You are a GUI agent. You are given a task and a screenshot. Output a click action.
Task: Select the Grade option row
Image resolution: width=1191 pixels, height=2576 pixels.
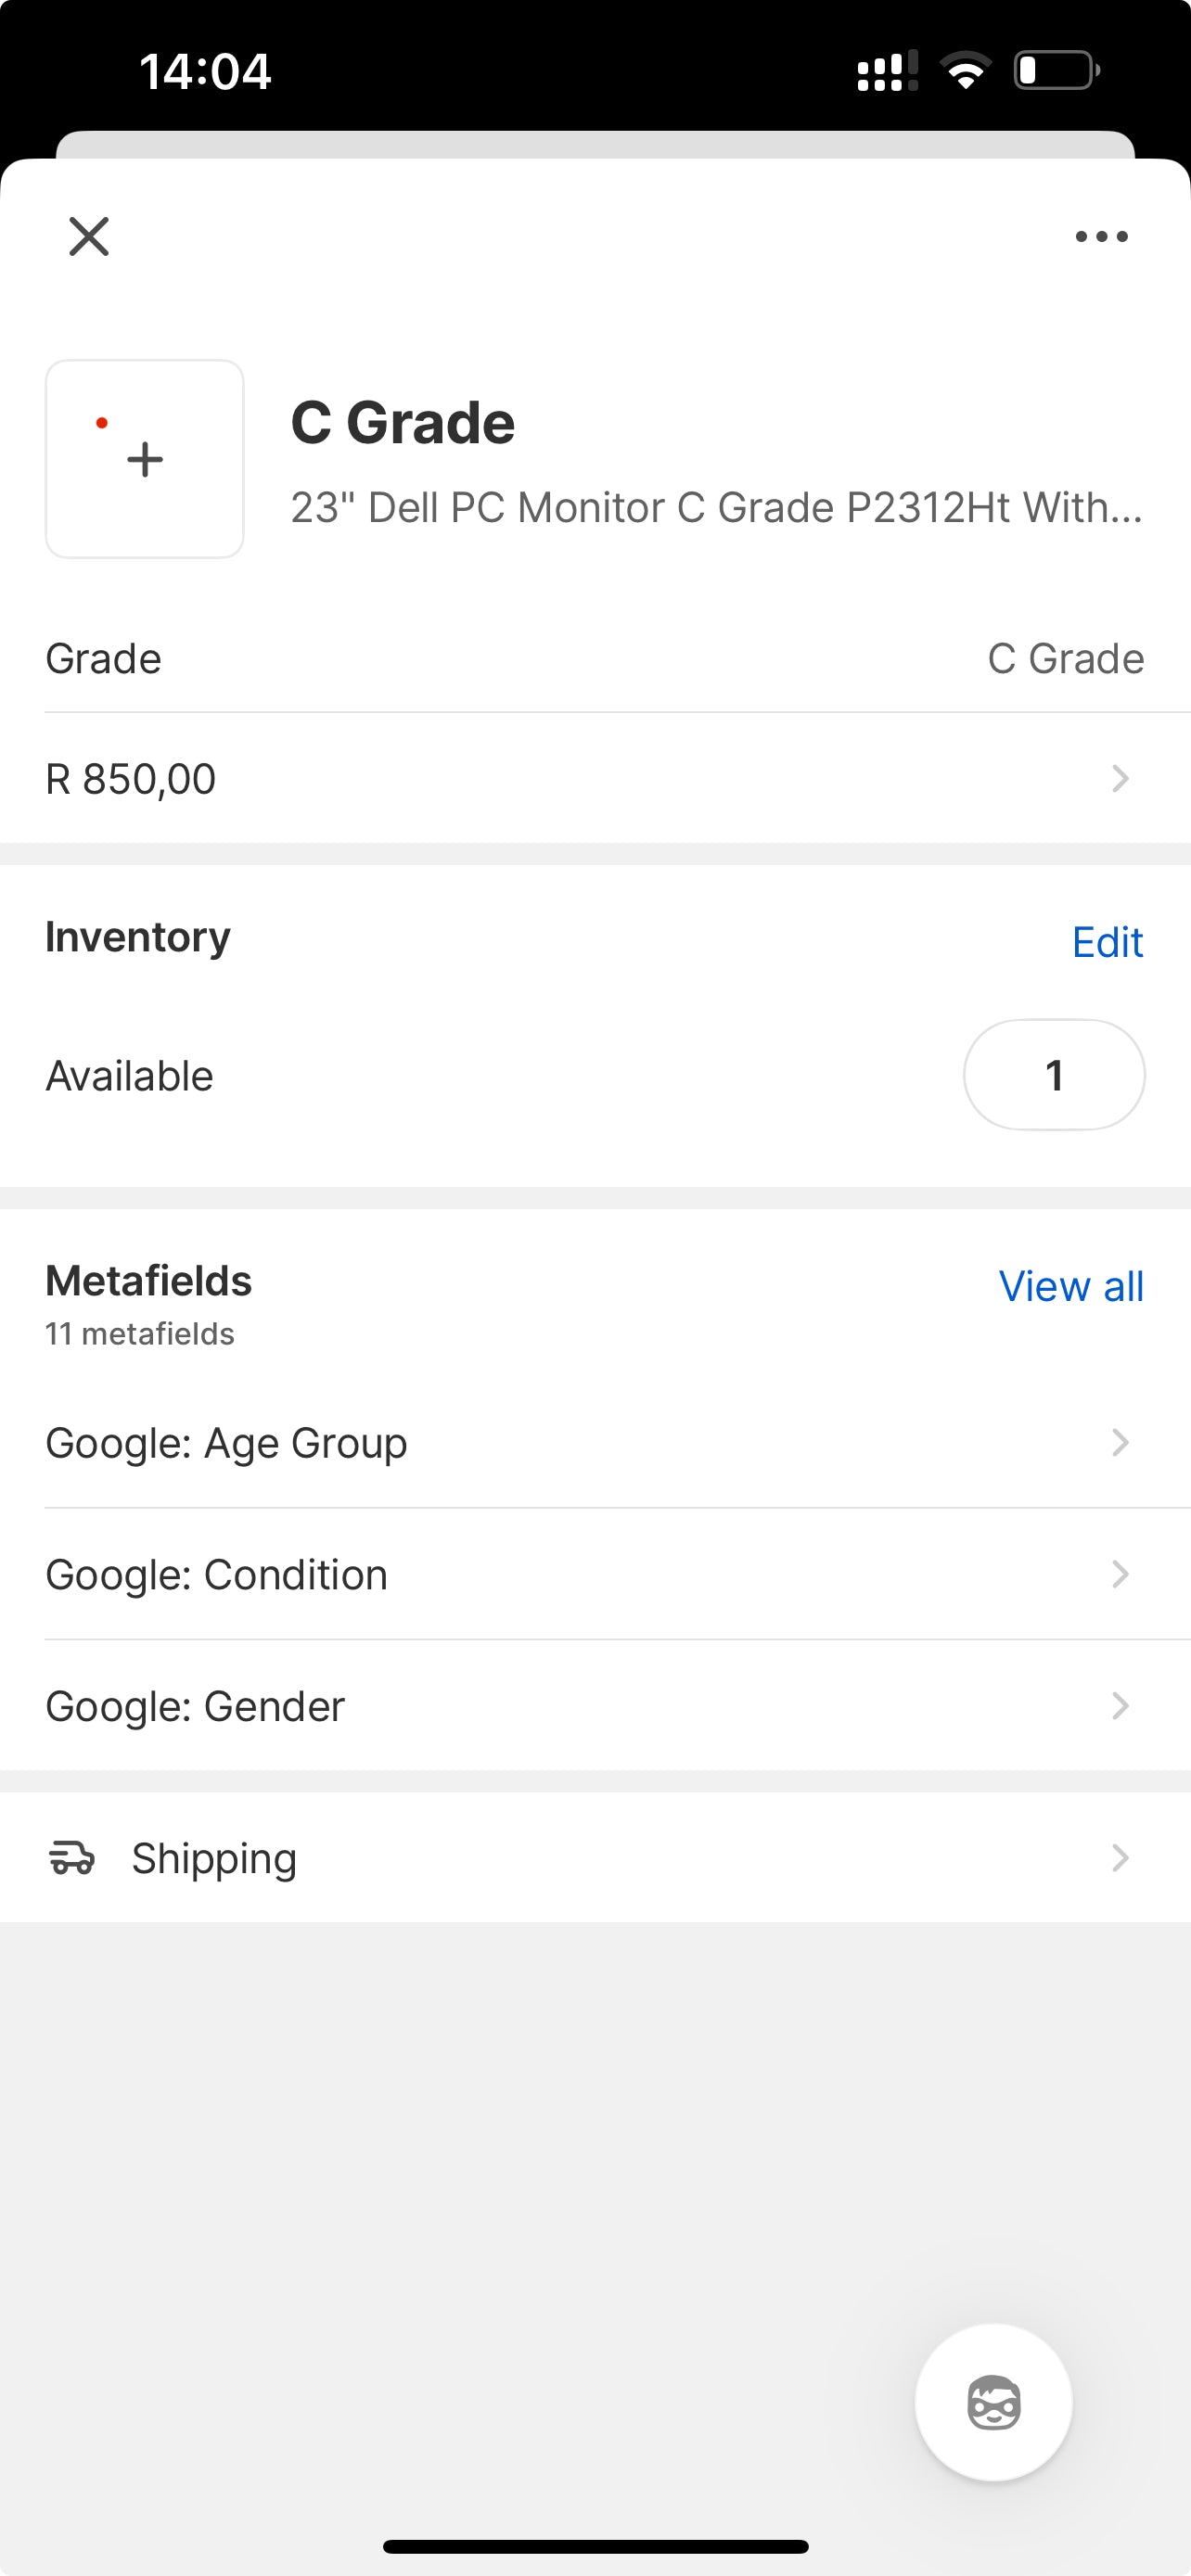coord(594,658)
